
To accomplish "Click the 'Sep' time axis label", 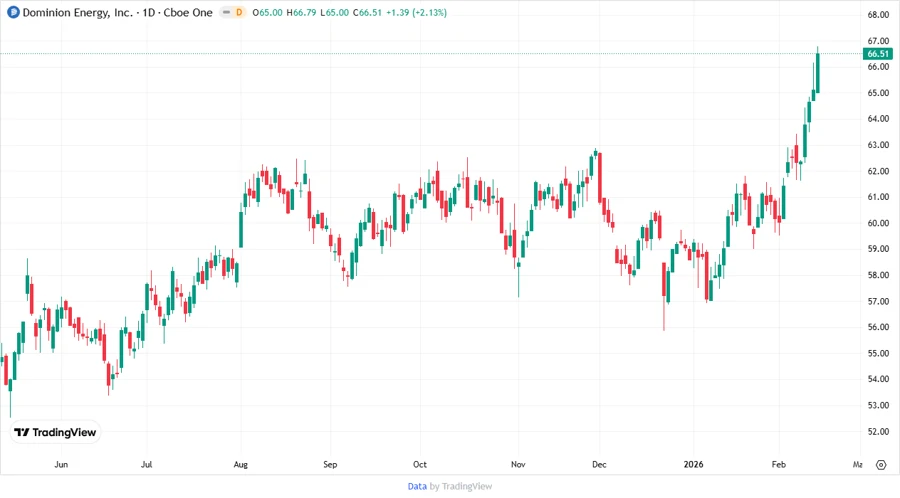I will (x=330, y=465).
